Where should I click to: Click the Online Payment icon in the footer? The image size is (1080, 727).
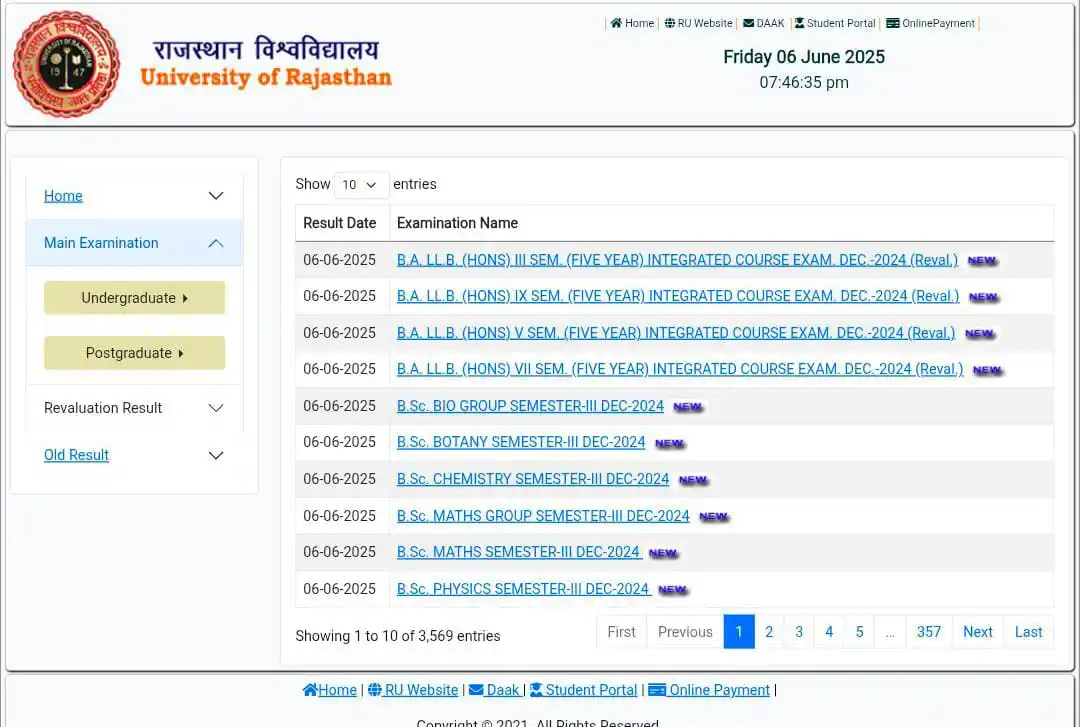pyautogui.click(x=659, y=689)
